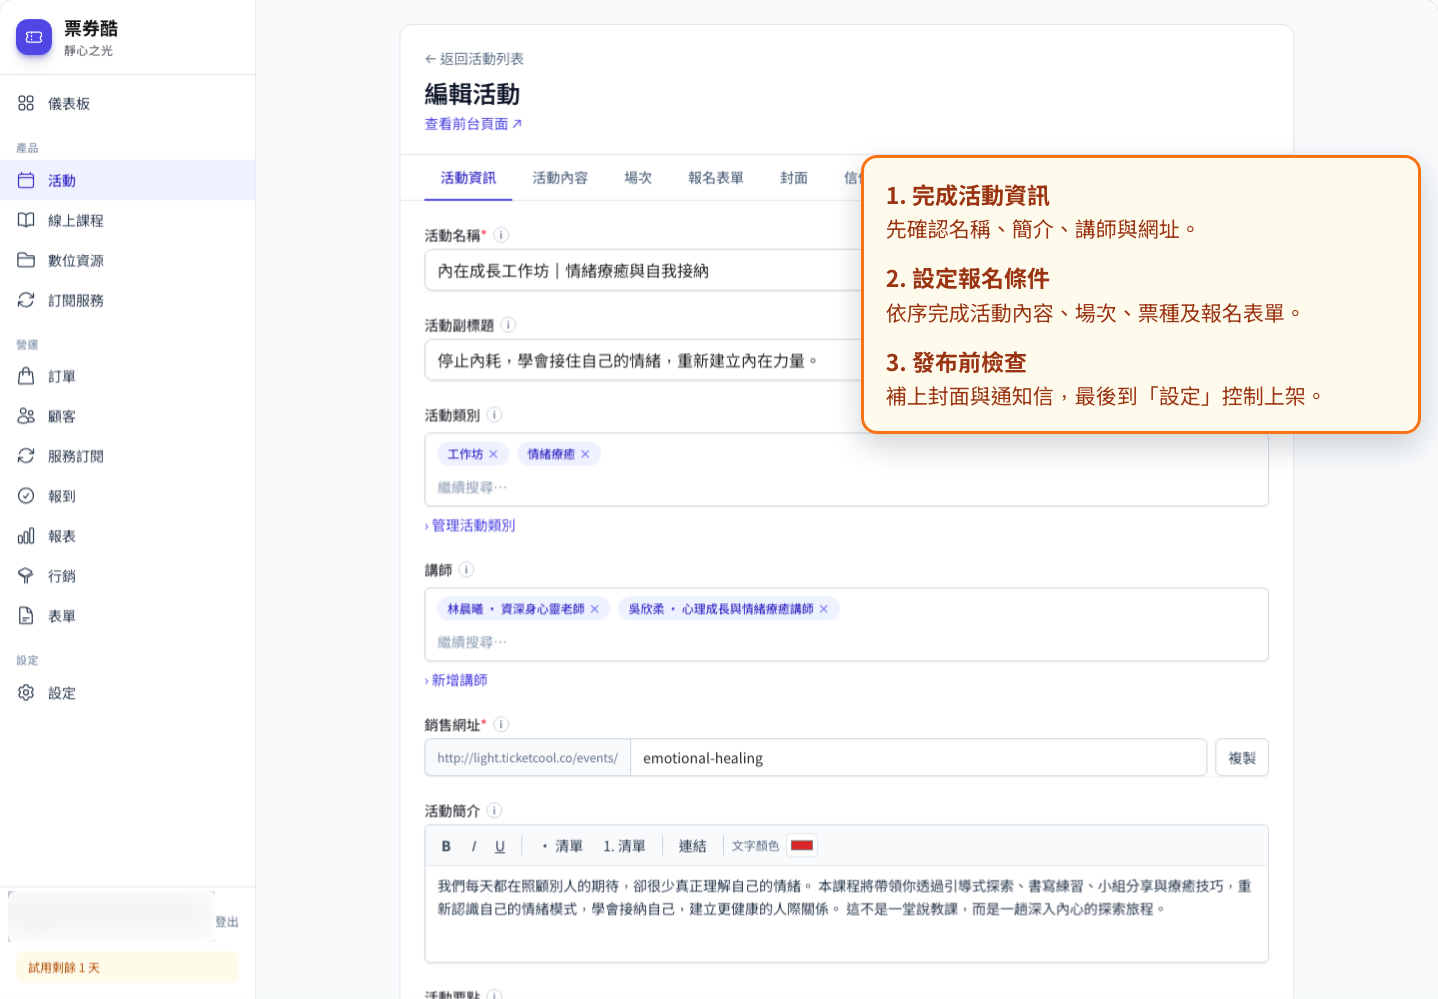Insert bulleted 清單 in editor
This screenshot has height=999, width=1438.
562,846
